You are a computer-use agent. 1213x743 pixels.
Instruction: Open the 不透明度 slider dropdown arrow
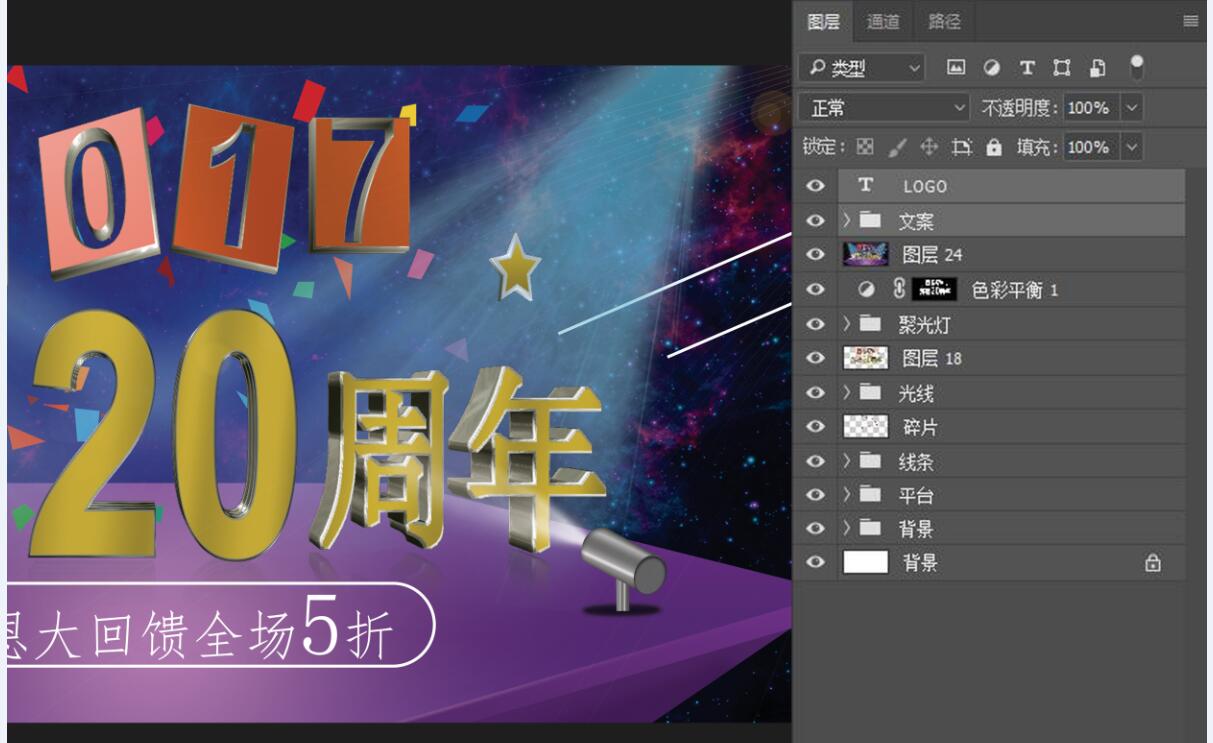point(1132,107)
